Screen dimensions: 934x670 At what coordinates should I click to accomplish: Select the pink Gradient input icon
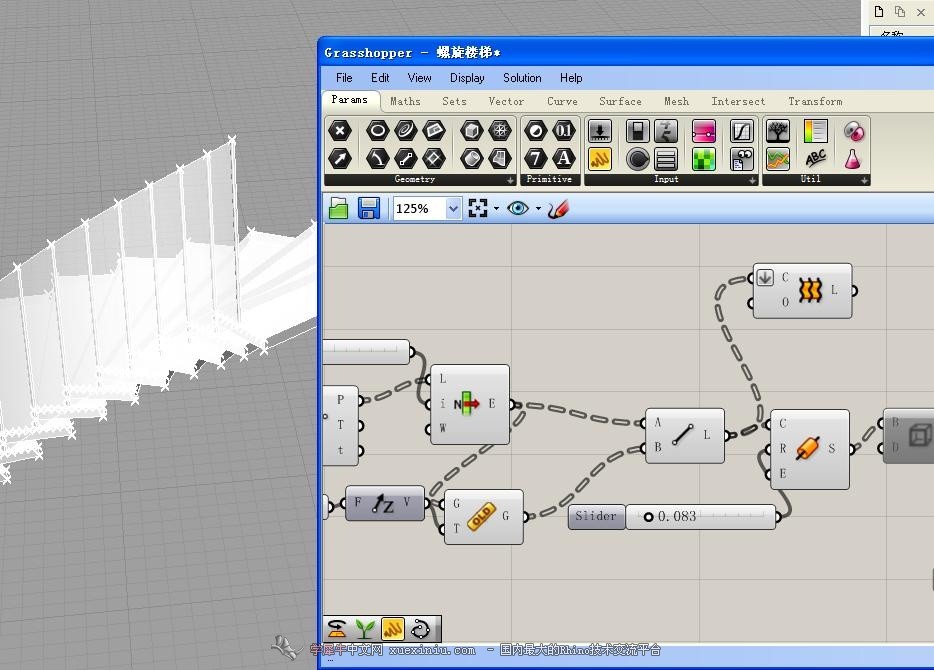click(703, 131)
